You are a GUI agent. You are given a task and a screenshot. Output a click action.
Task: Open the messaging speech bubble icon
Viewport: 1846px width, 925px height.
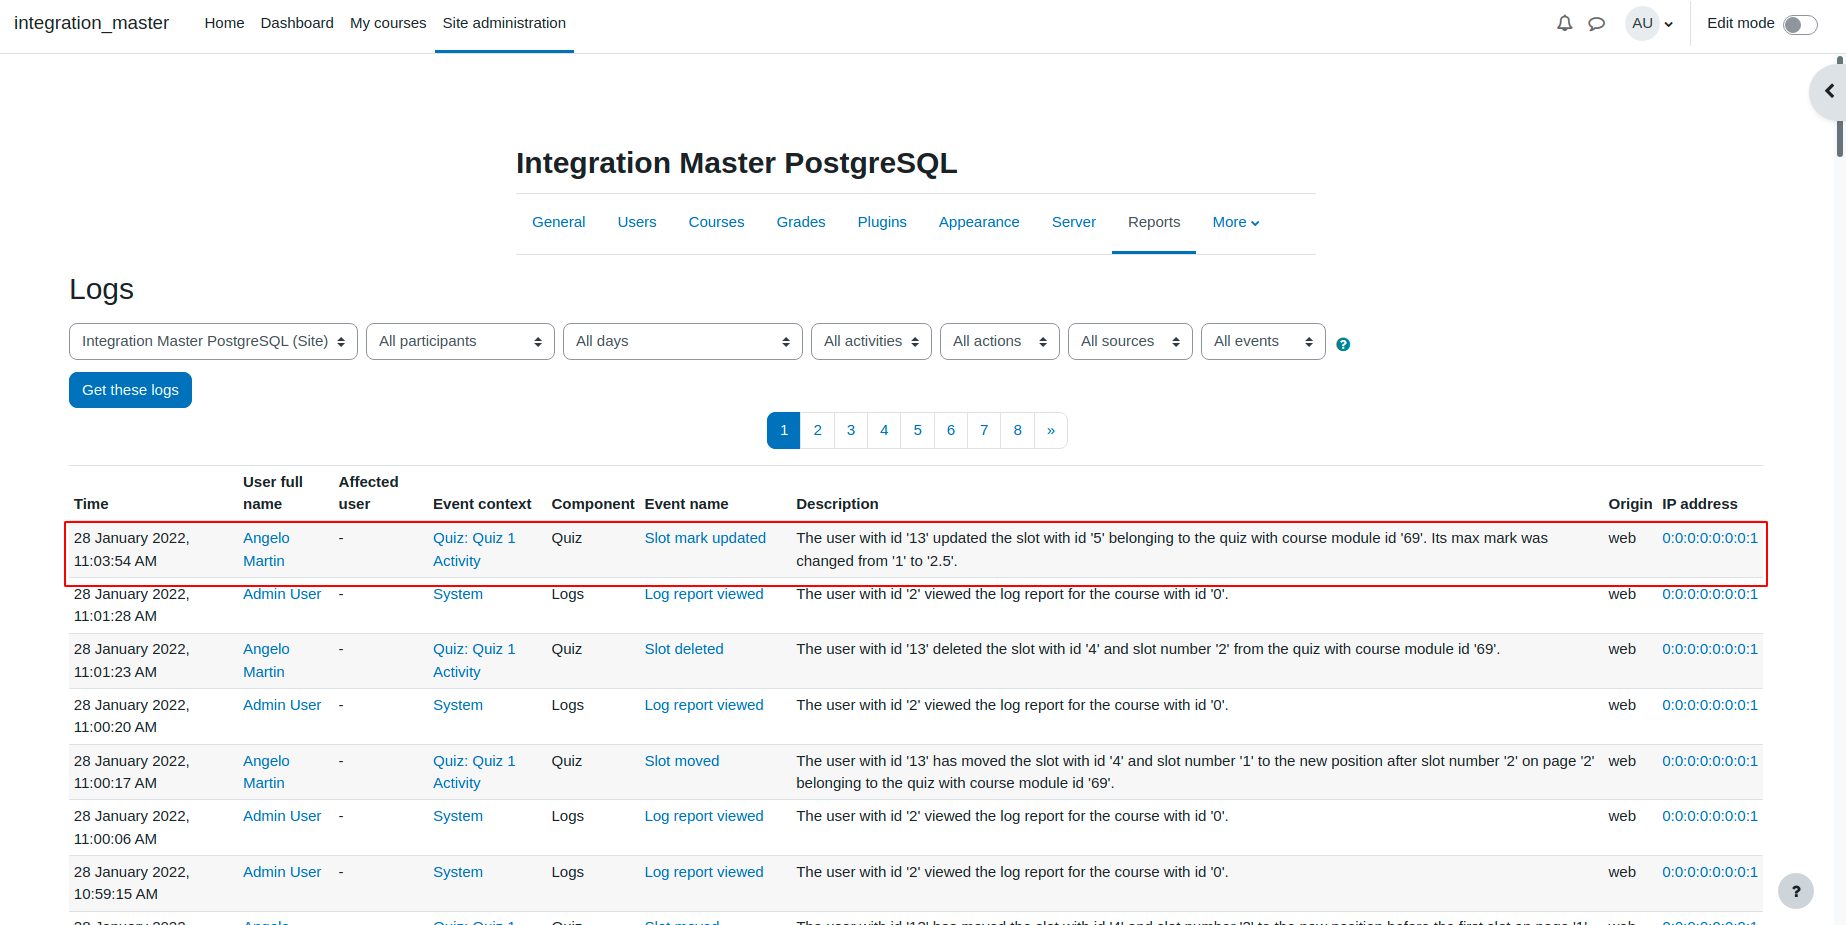click(1596, 23)
